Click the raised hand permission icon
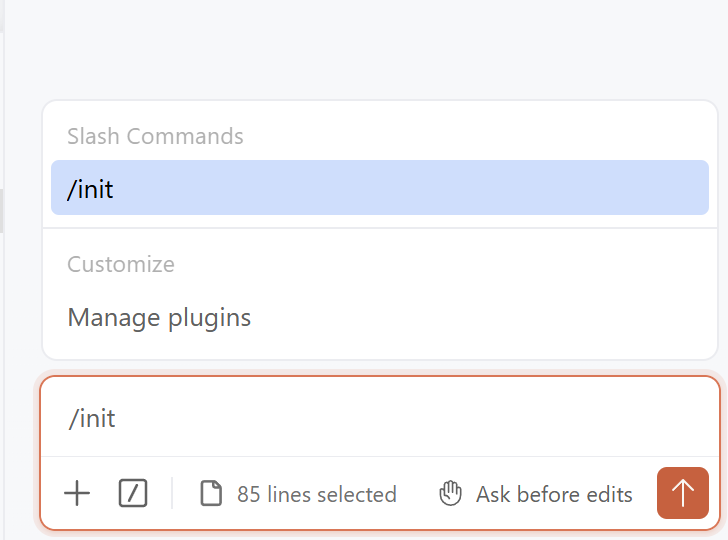728x540 pixels. [450, 493]
